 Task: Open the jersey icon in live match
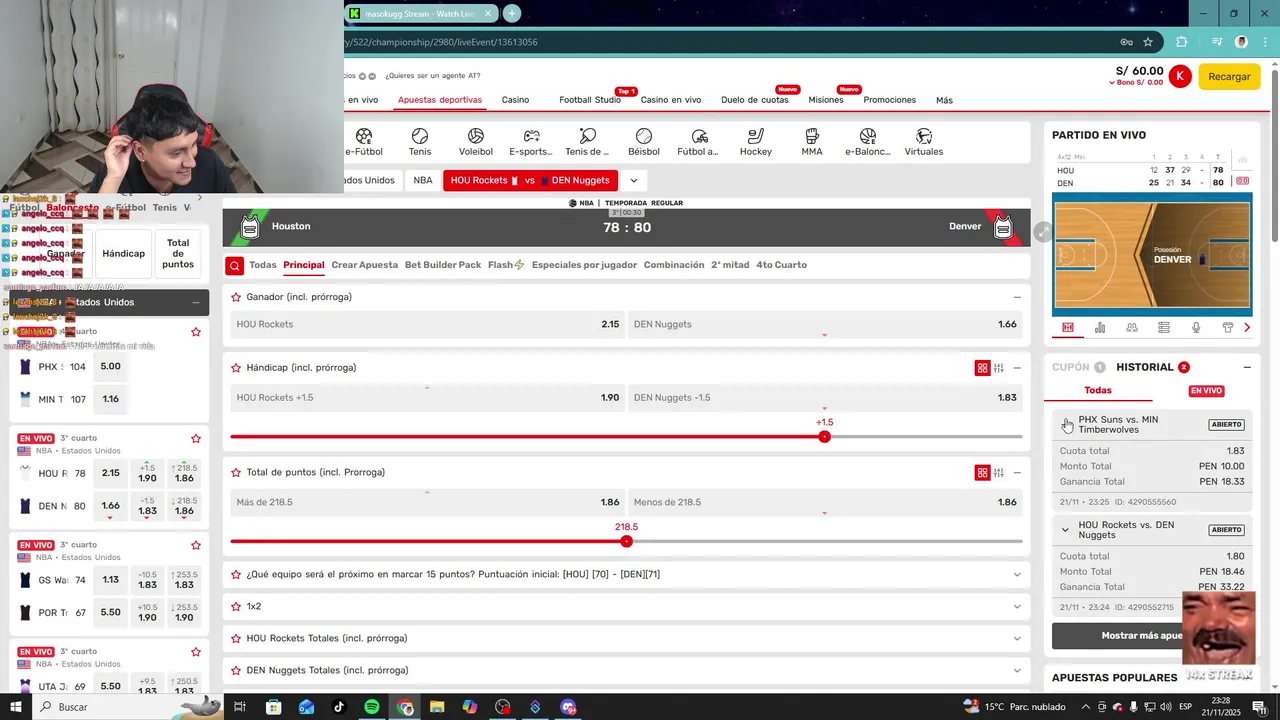coord(1228,327)
